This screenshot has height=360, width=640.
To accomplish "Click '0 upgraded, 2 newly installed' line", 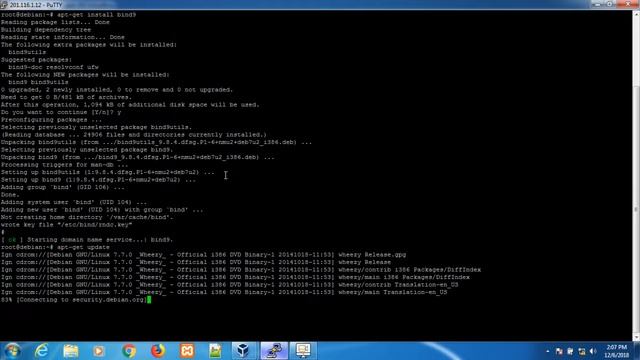I will (117, 90).
